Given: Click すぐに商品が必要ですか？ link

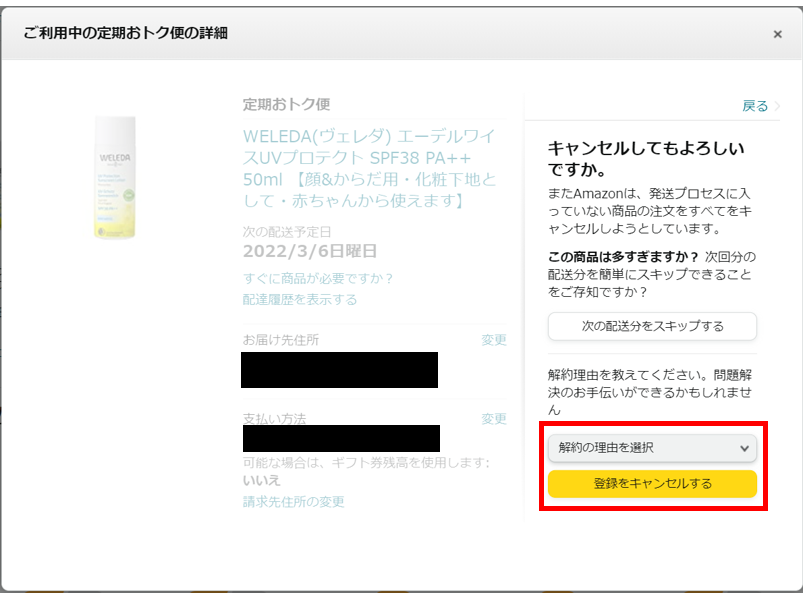Looking at the screenshot, I should tap(318, 278).
